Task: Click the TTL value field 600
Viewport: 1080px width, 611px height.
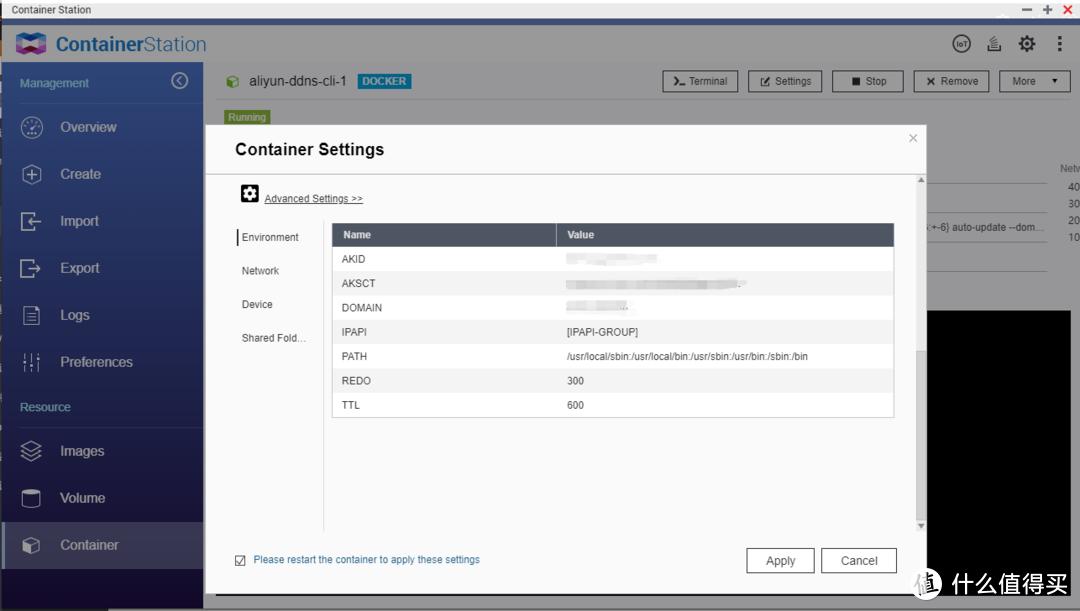Action: click(575, 405)
